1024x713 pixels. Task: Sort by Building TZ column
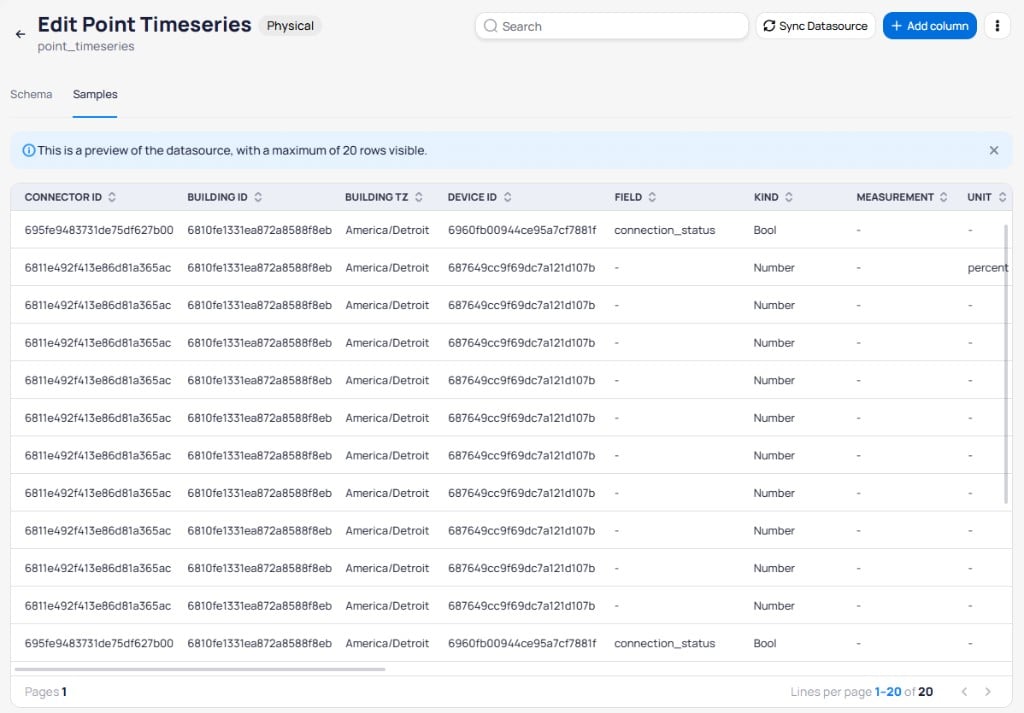coord(419,197)
